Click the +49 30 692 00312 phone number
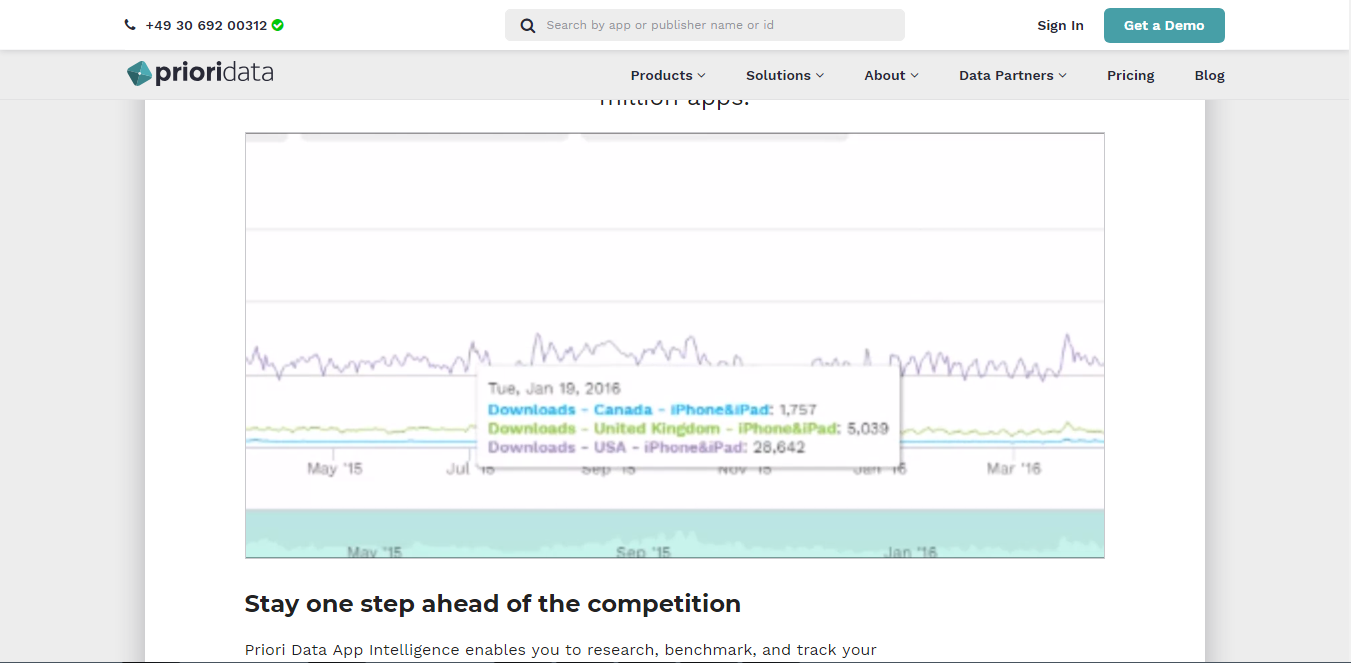This screenshot has width=1351, height=663. [206, 25]
